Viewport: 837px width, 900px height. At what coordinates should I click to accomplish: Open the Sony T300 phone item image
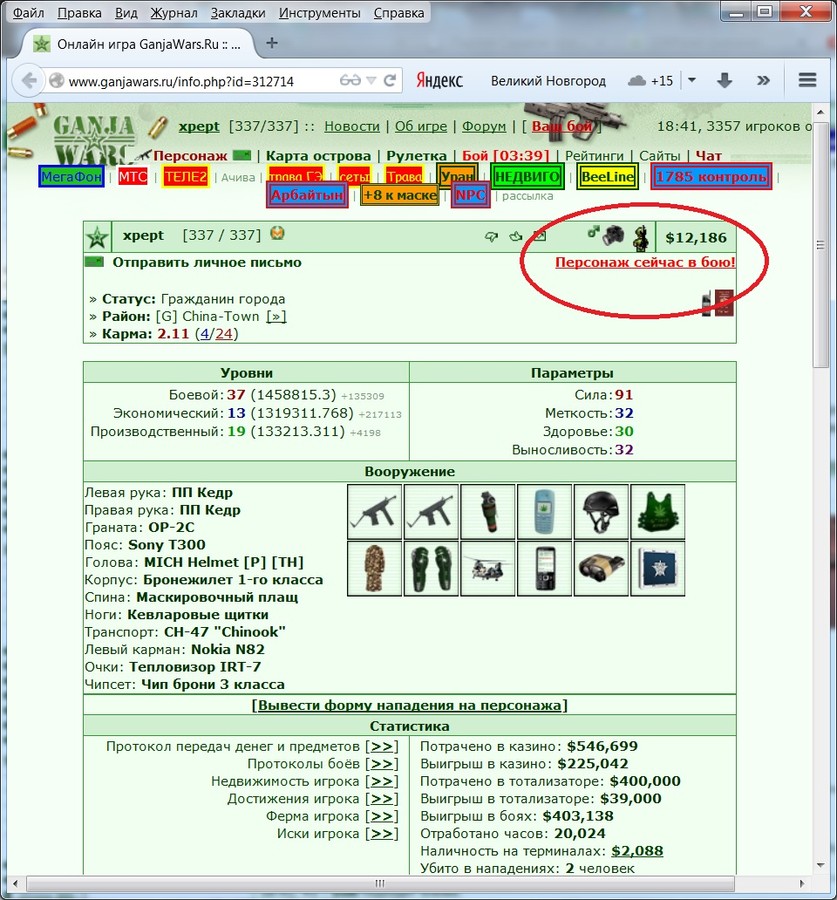[544, 511]
